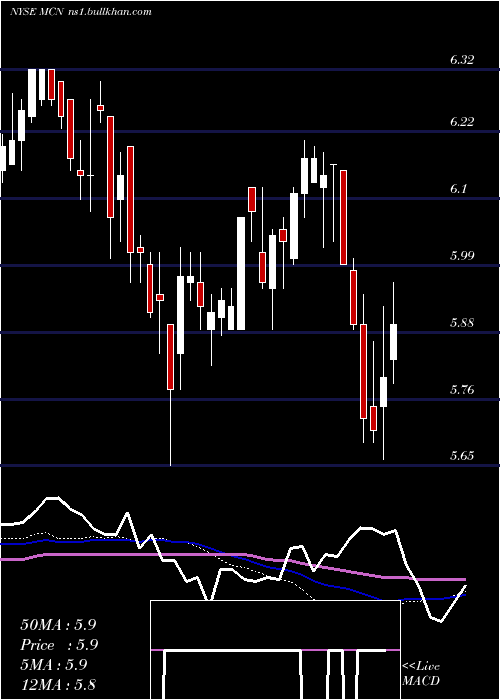Click the 5.88 price level label
This screenshot has width=500, height=700.
[462, 323]
